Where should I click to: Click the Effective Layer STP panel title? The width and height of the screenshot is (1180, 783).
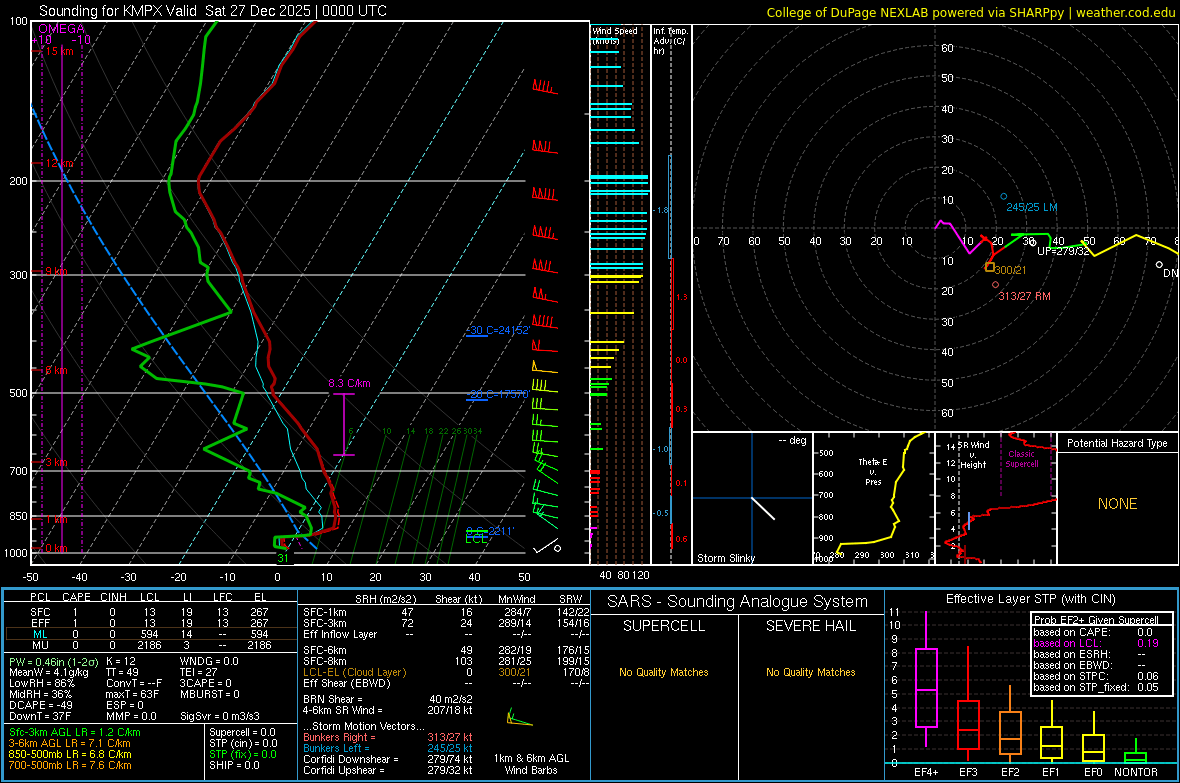tap(1031, 599)
